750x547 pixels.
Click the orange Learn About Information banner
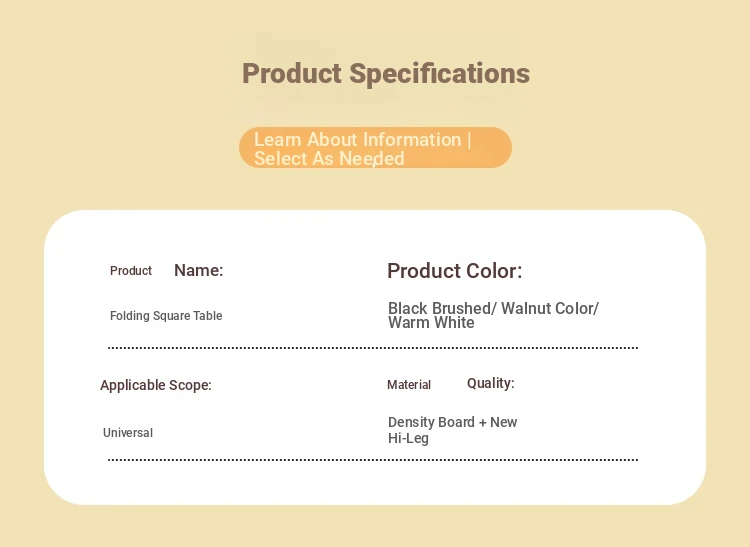375,147
